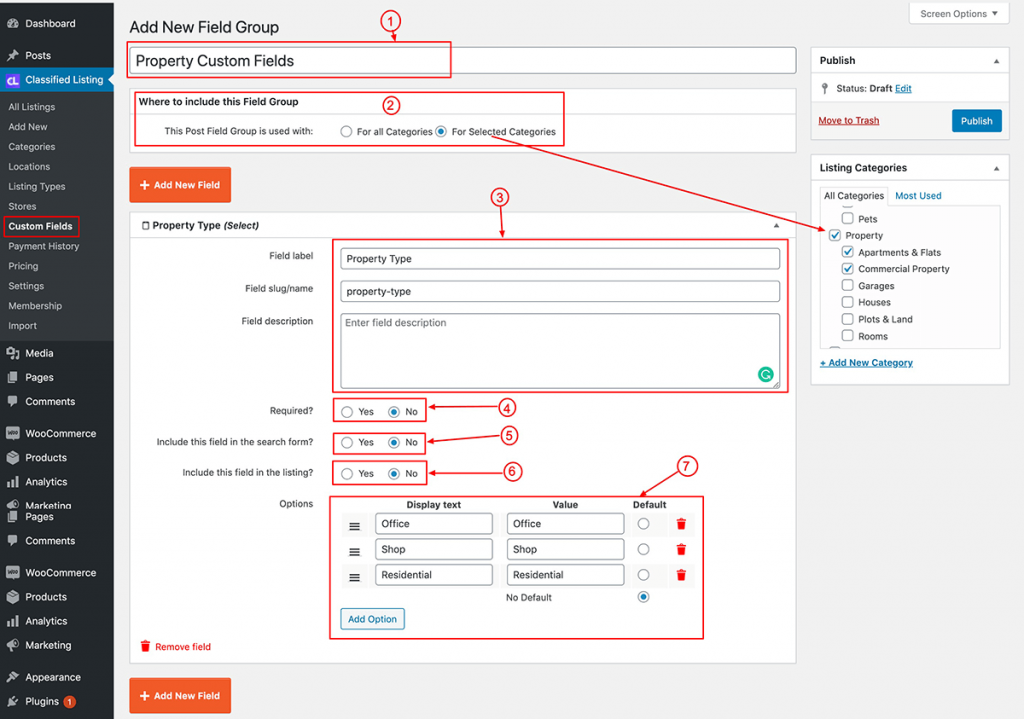The image size is (1024, 719).
Task: Open the Dashboard icon in the sidebar
Action: point(12,24)
